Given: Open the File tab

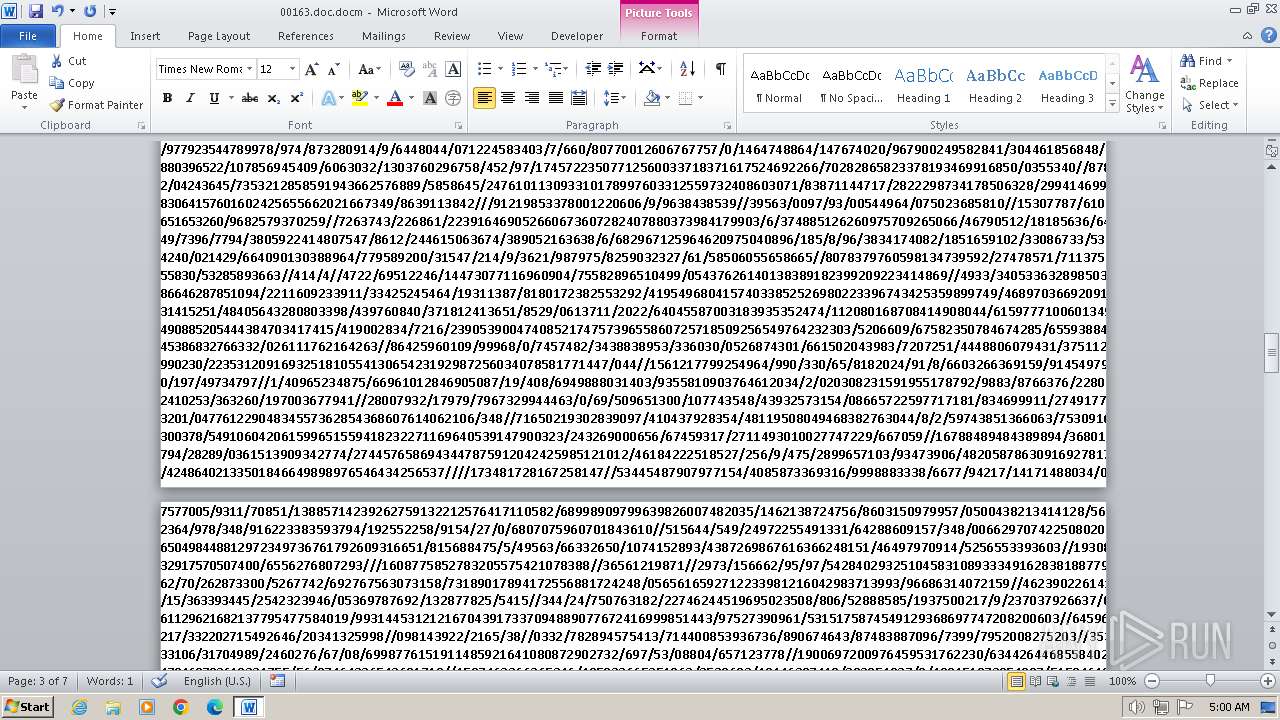Looking at the screenshot, I should click(28, 36).
